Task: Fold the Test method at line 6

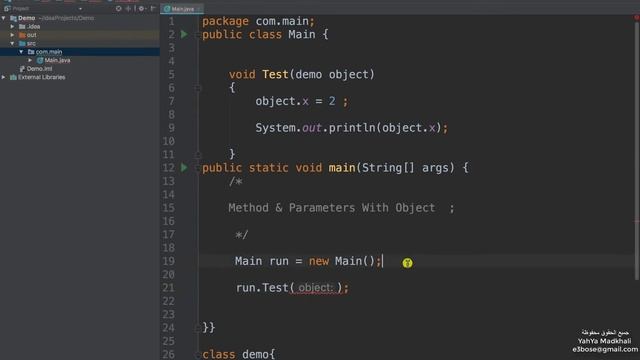Action: coord(198,88)
